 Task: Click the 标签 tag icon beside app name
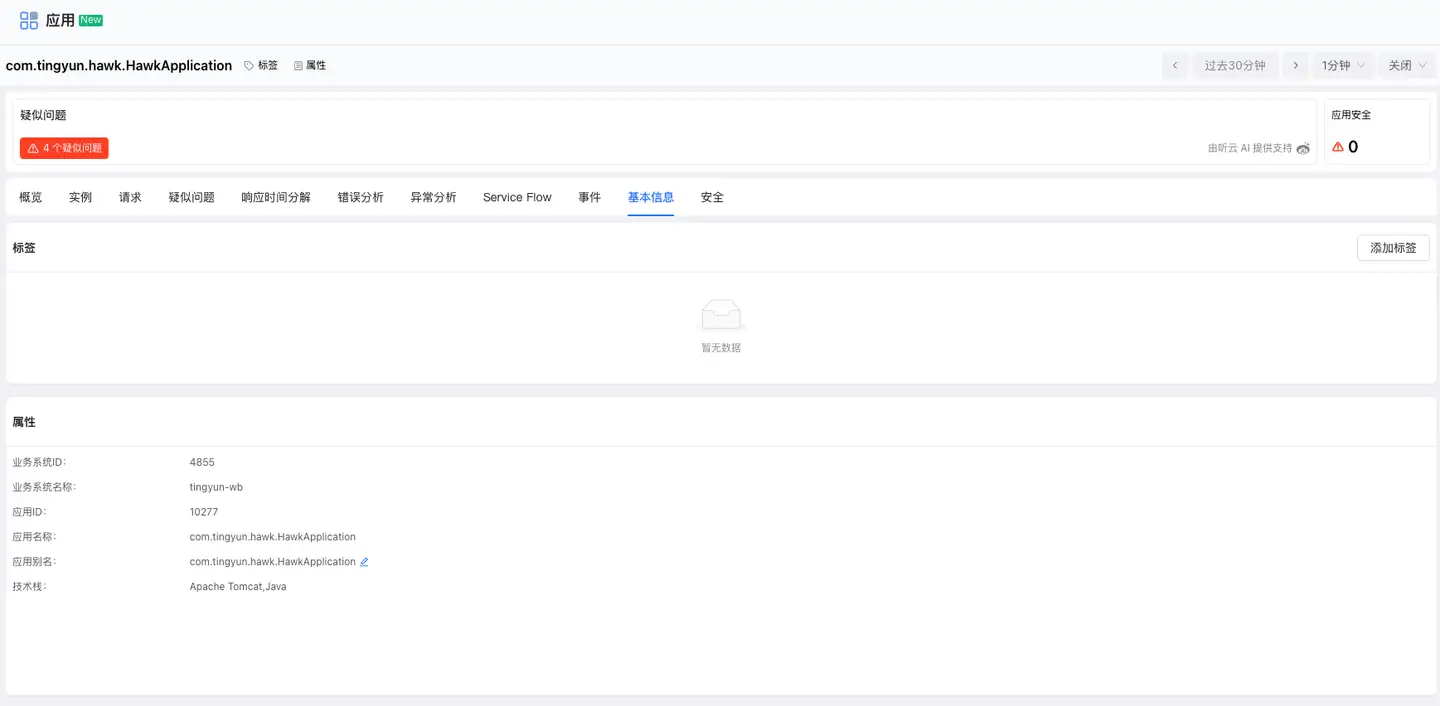point(249,66)
